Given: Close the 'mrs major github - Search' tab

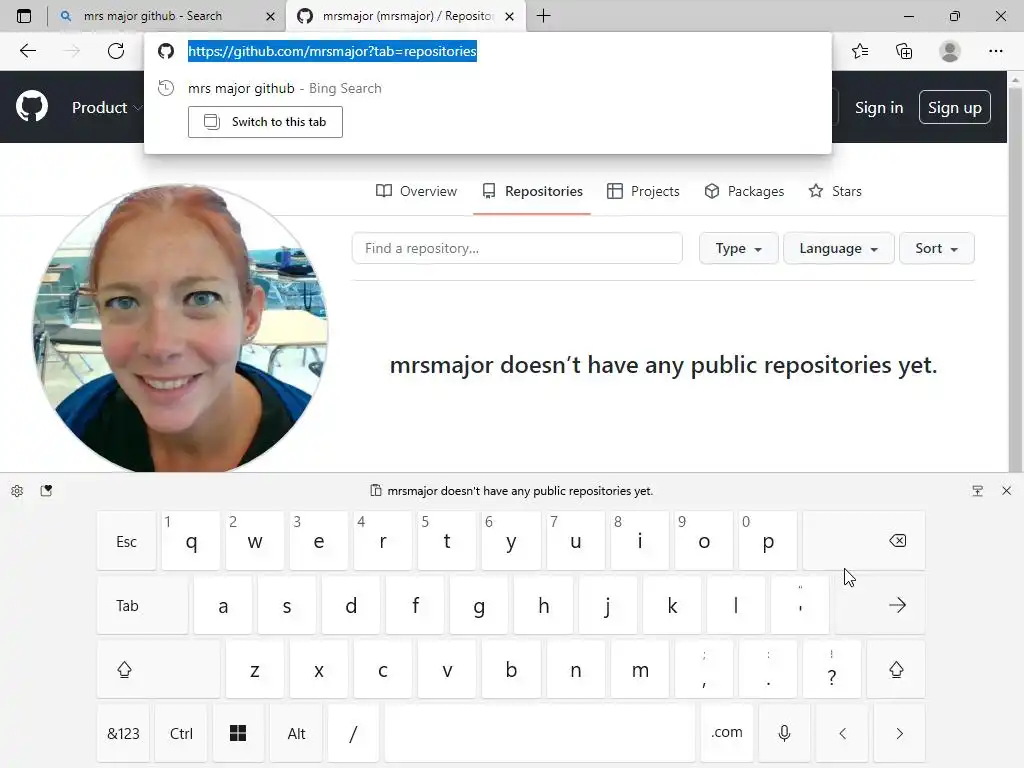Looking at the screenshot, I should 270,17.
